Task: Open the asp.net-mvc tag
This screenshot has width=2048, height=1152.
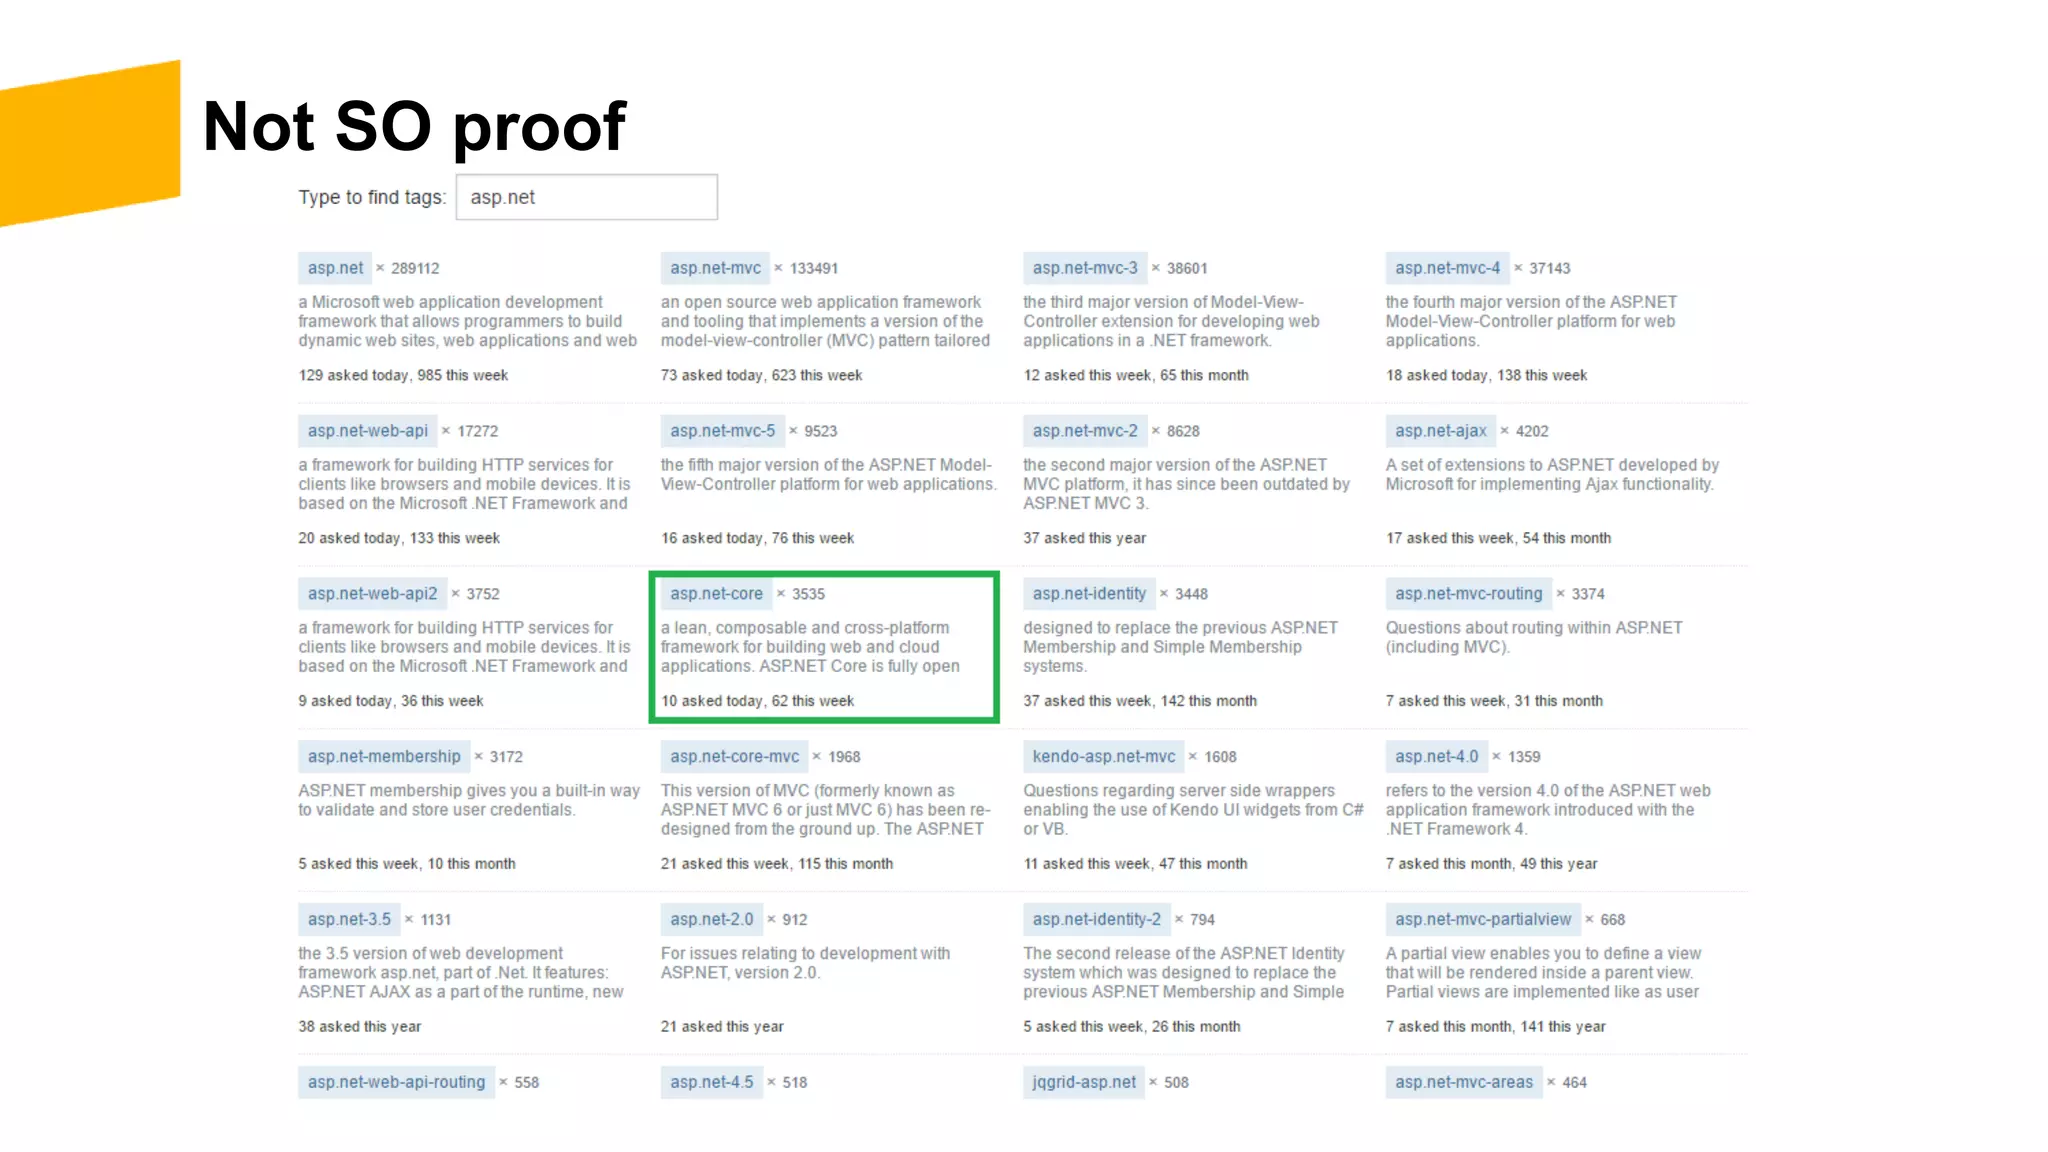Action: [x=715, y=268]
